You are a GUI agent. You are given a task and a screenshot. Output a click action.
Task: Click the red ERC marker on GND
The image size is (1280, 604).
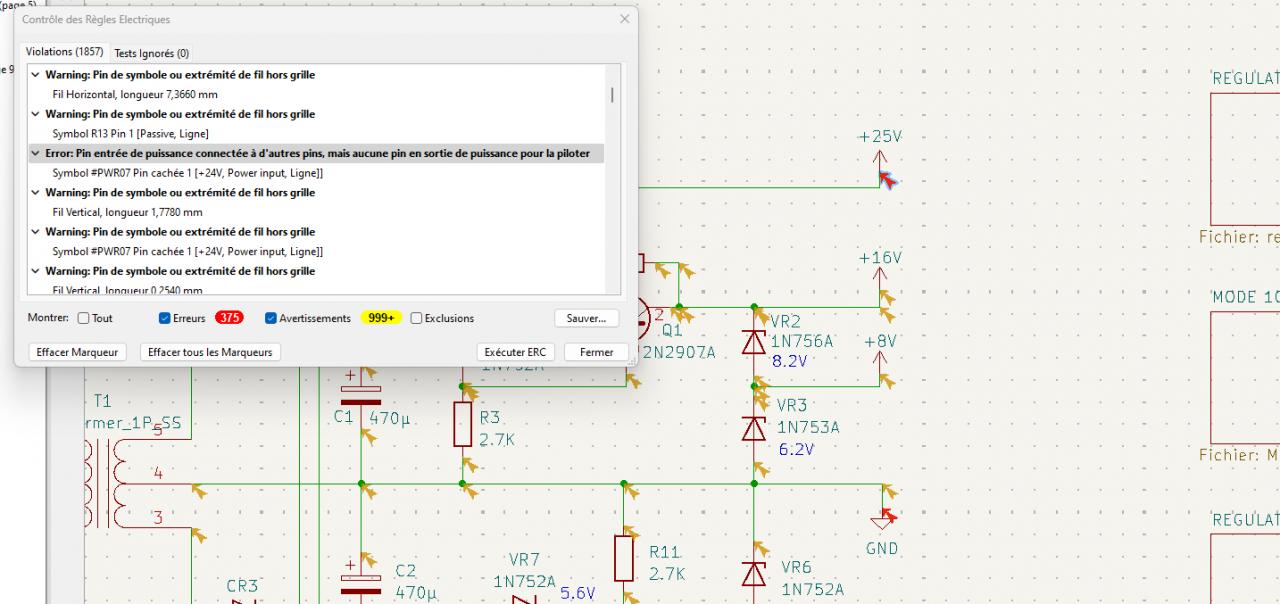tap(887, 517)
